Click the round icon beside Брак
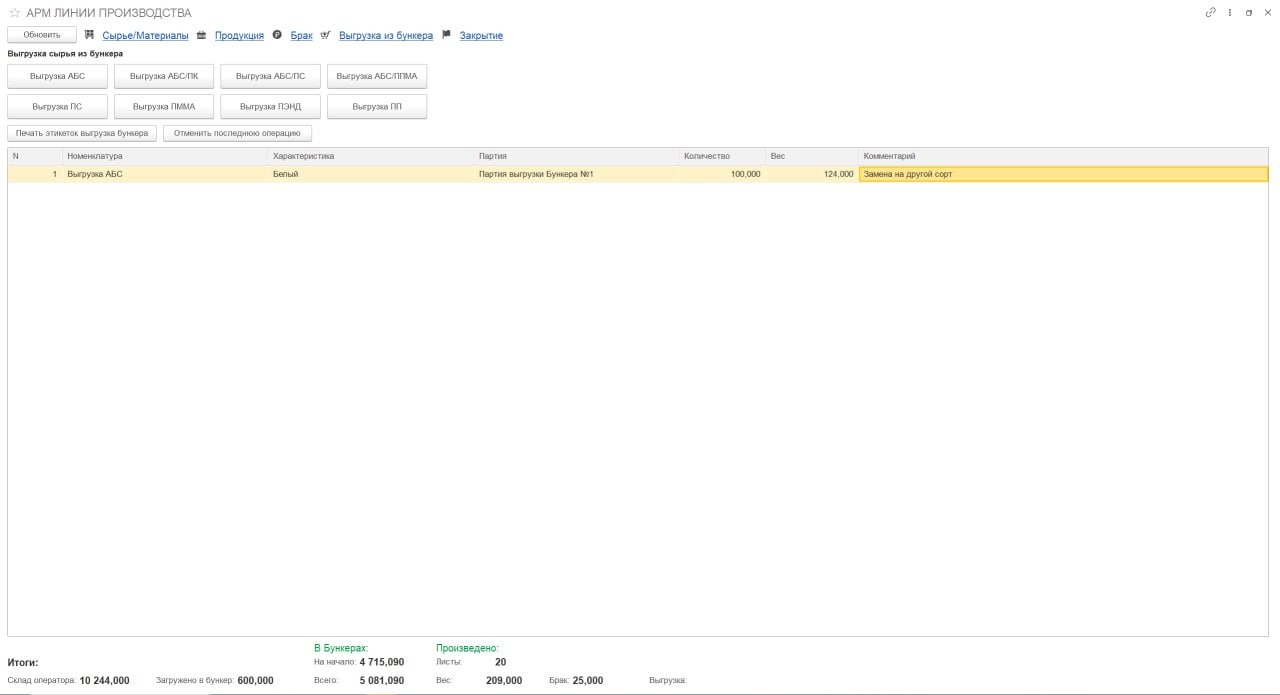1280x695 pixels. point(277,35)
